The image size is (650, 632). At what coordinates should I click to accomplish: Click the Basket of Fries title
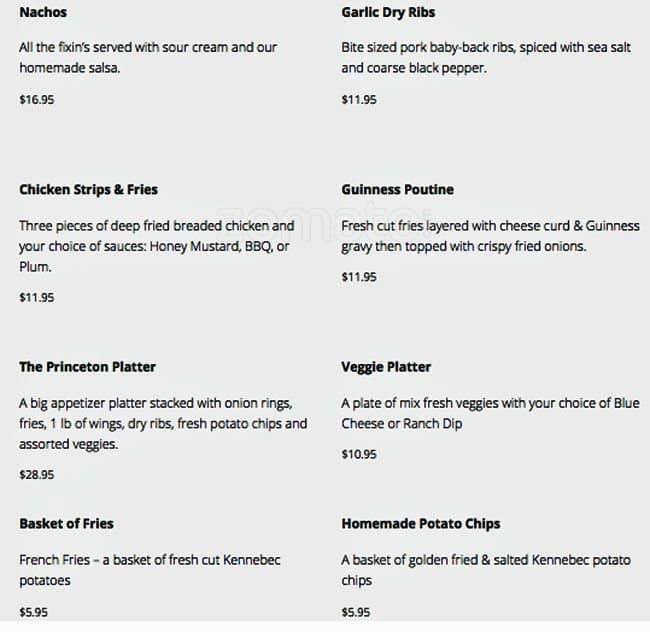(66, 523)
